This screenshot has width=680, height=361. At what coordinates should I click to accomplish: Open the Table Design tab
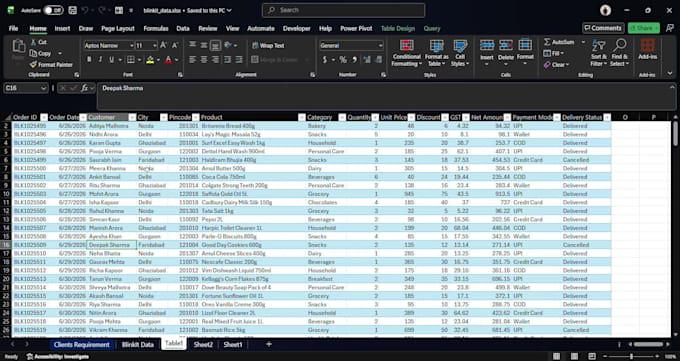click(x=398, y=28)
